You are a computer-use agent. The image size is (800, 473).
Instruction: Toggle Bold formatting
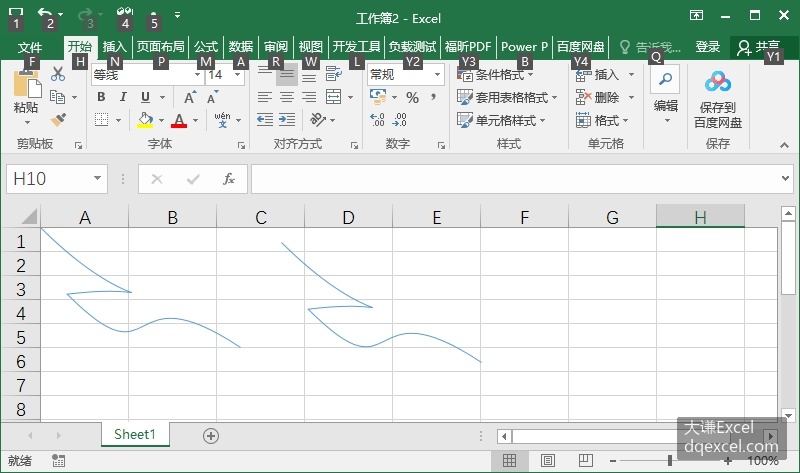(101, 97)
